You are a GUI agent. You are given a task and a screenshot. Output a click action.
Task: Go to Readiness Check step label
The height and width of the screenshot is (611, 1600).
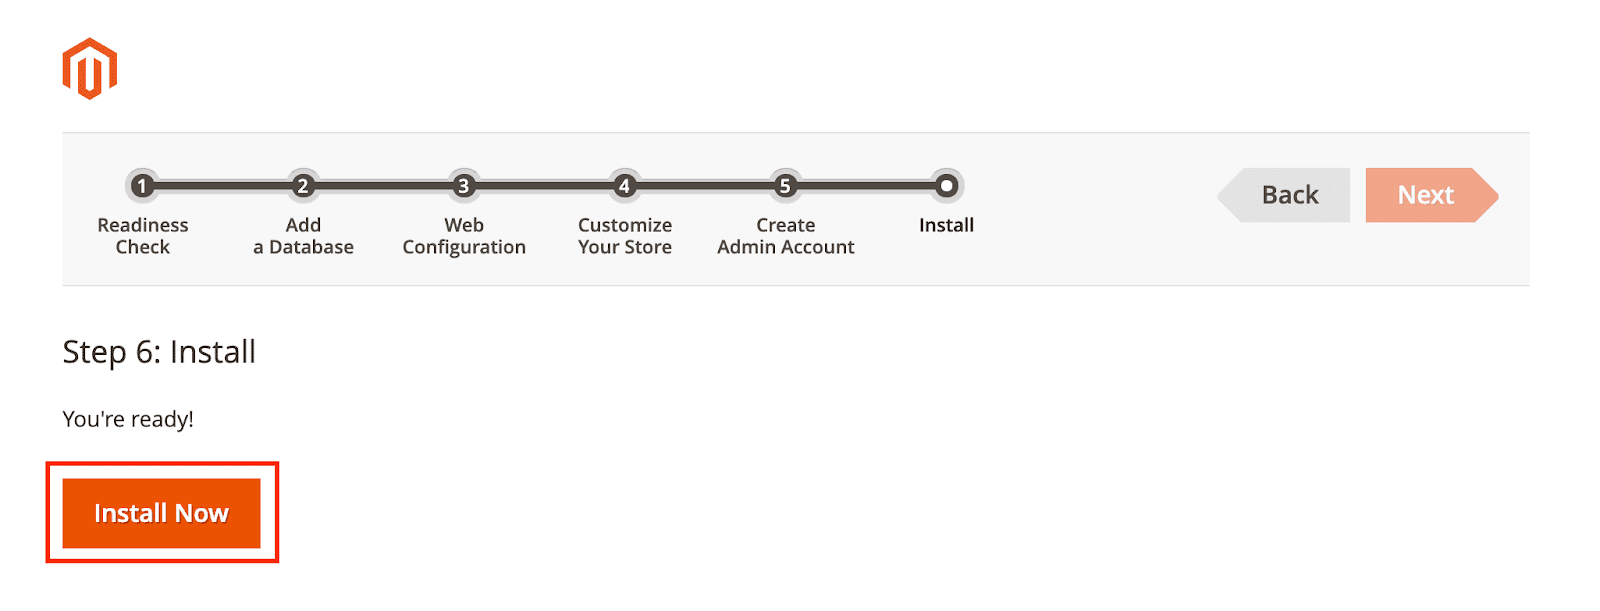click(x=143, y=236)
